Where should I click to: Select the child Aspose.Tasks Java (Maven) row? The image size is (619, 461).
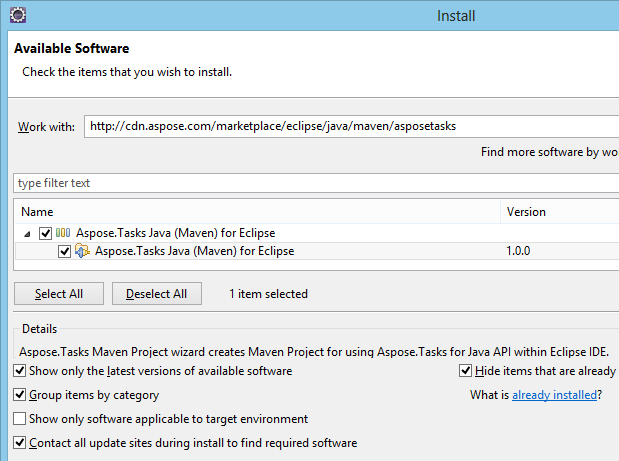click(194, 251)
